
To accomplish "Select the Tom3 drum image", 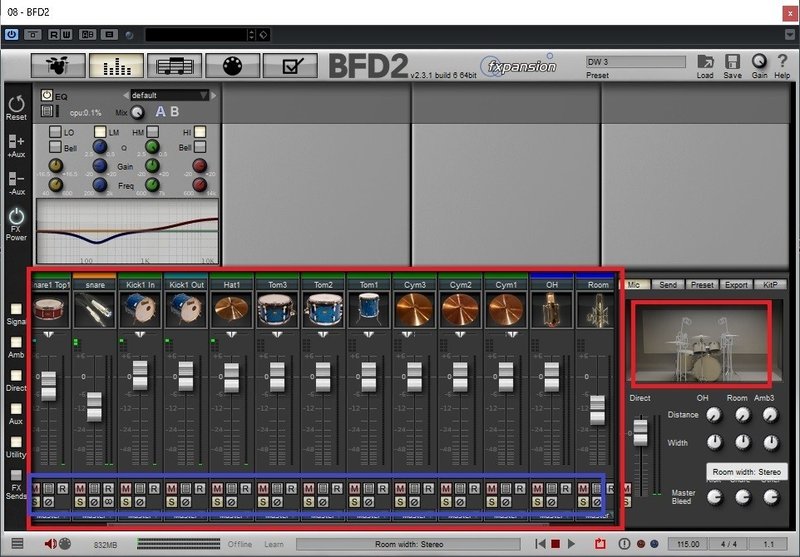I will (277, 310).
